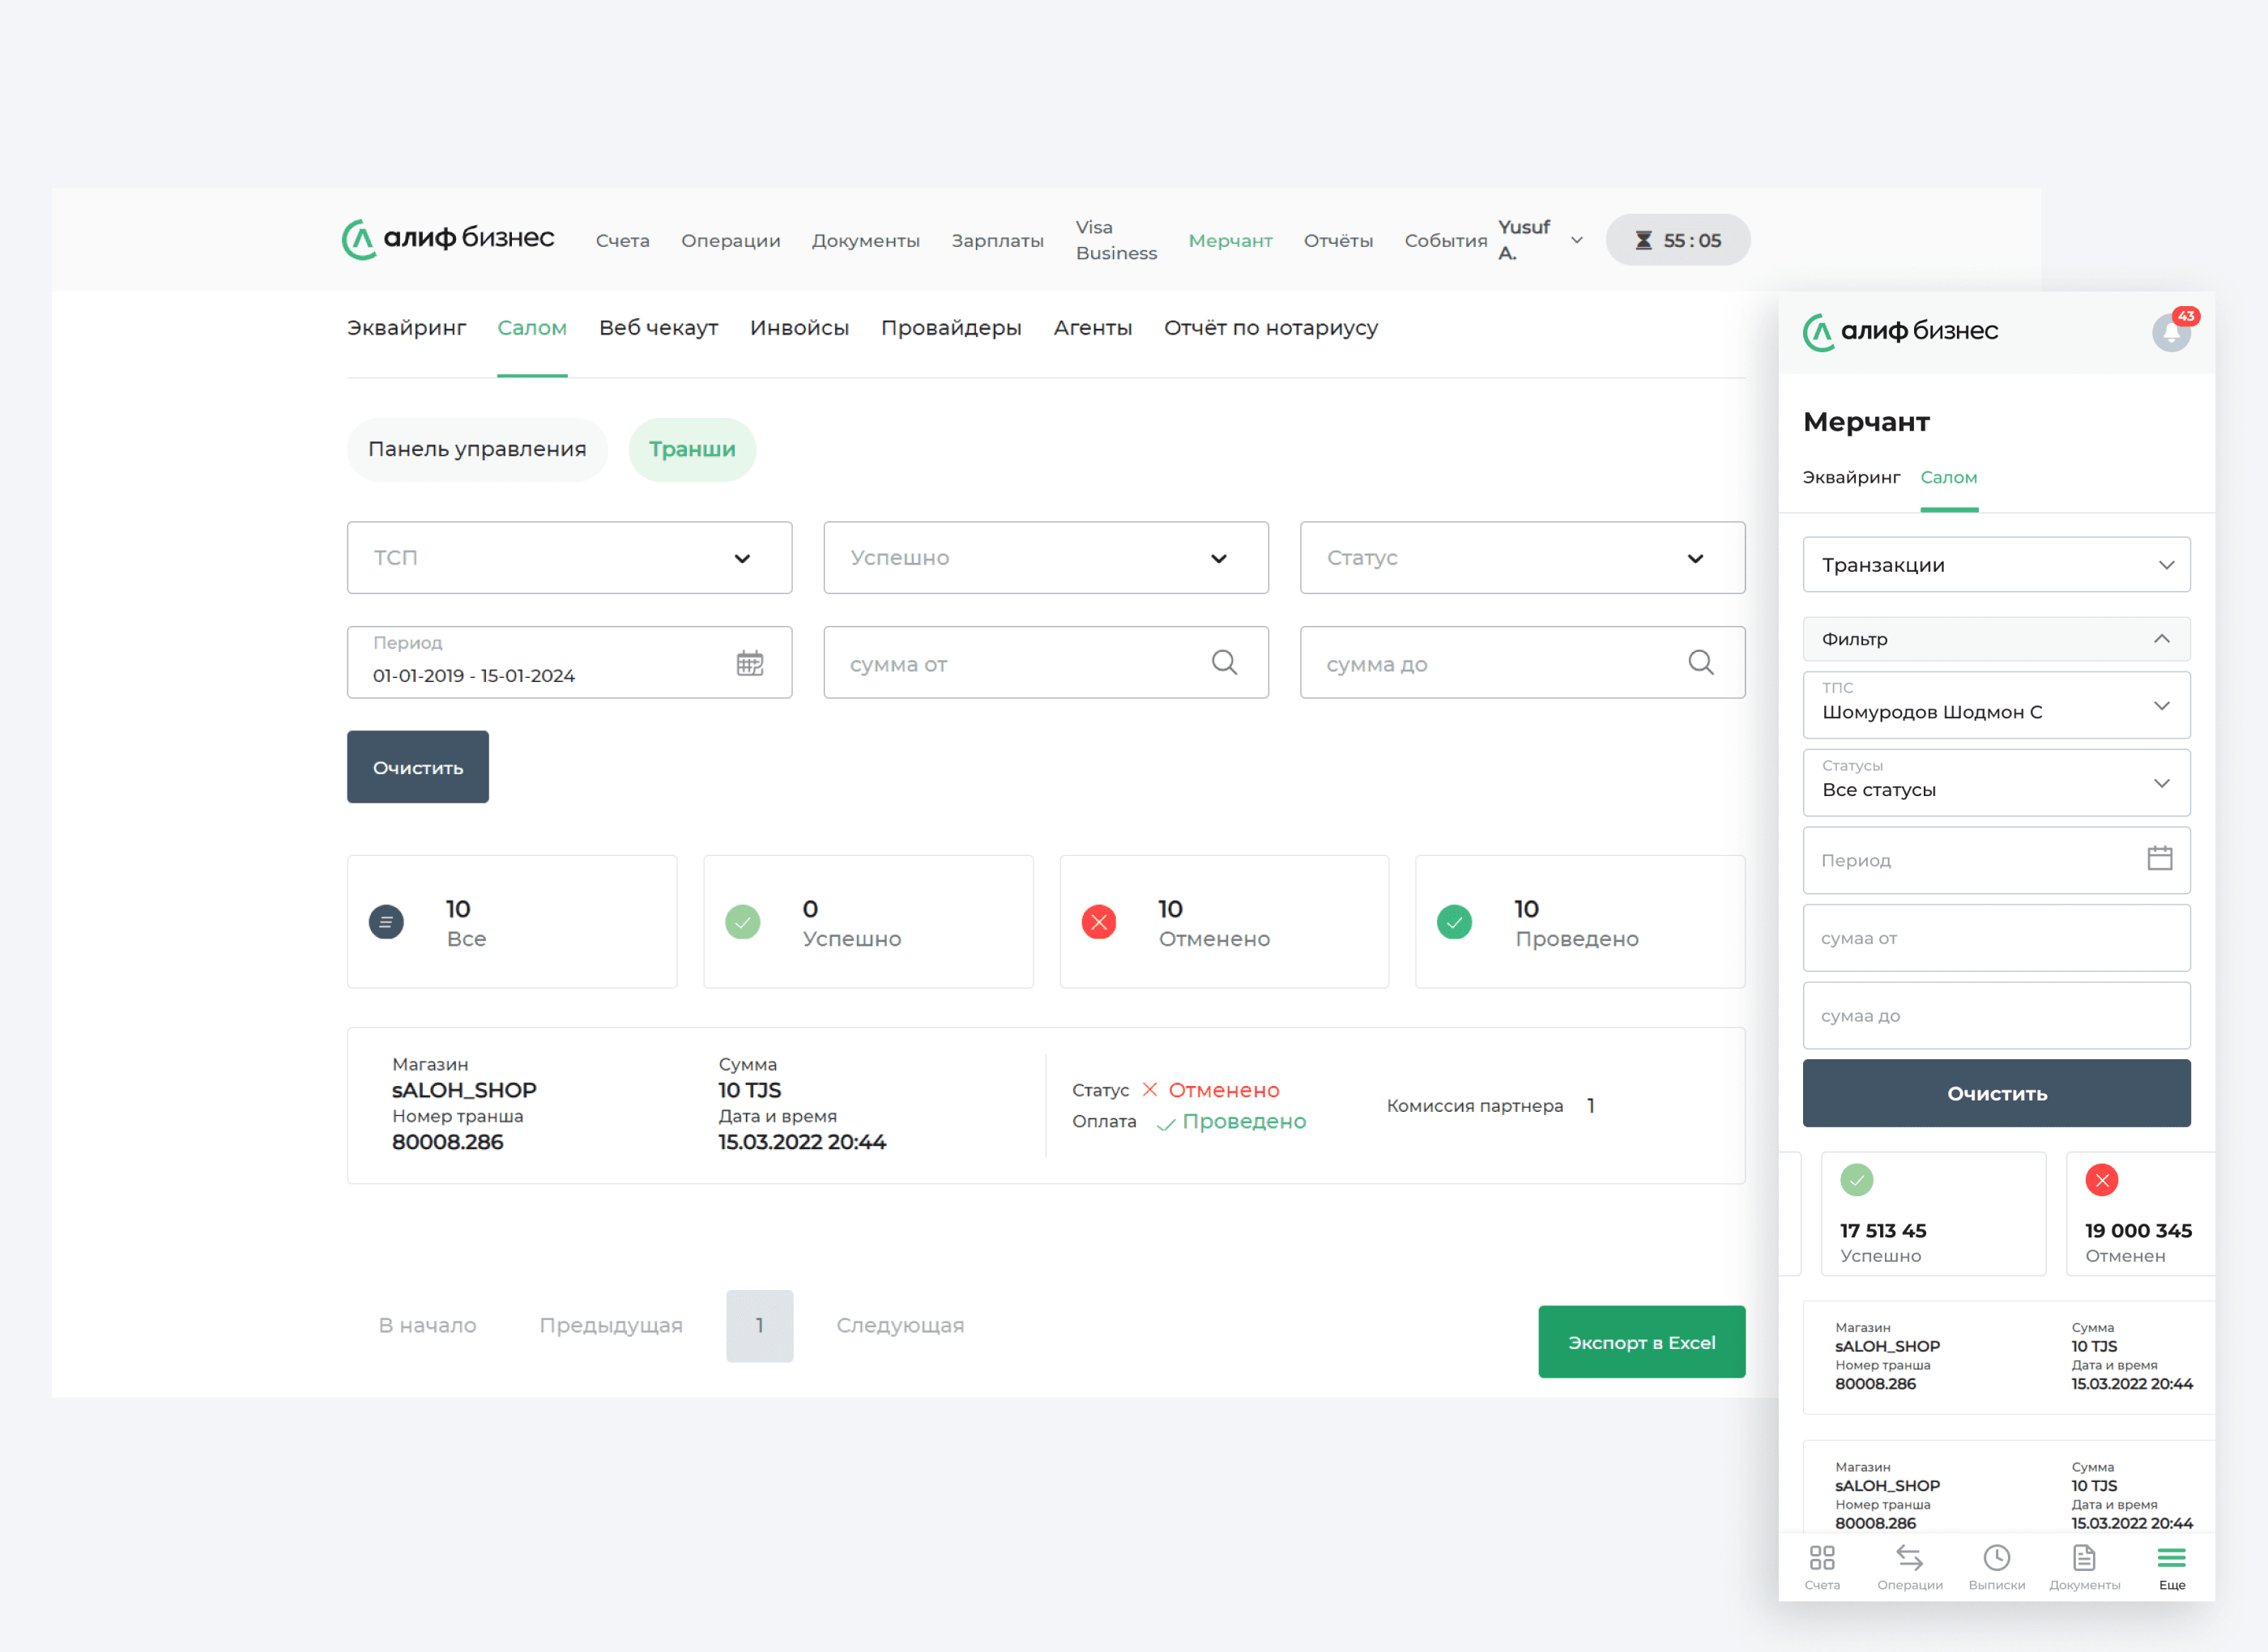Click the desktop Очистить button
Image resolution: width=2268 pixels, height=1652 pixels.
[418, 767]
